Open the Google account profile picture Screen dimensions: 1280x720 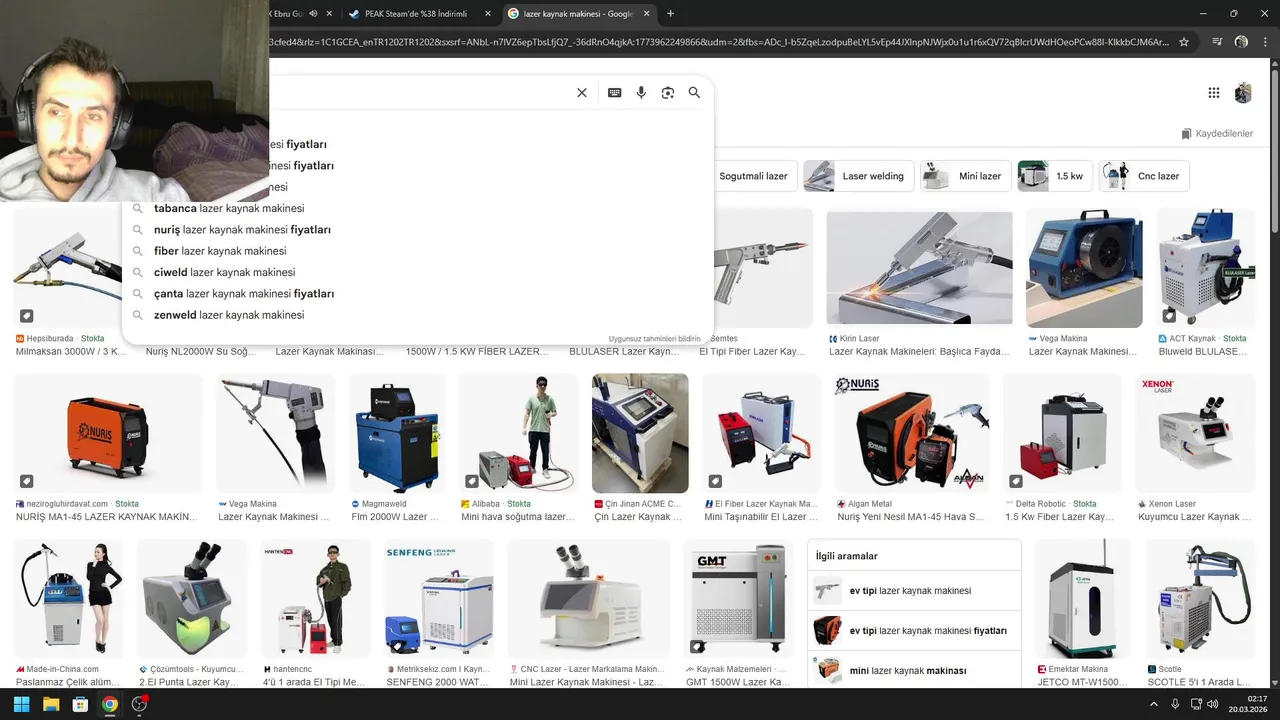(x=1243, y=93)
